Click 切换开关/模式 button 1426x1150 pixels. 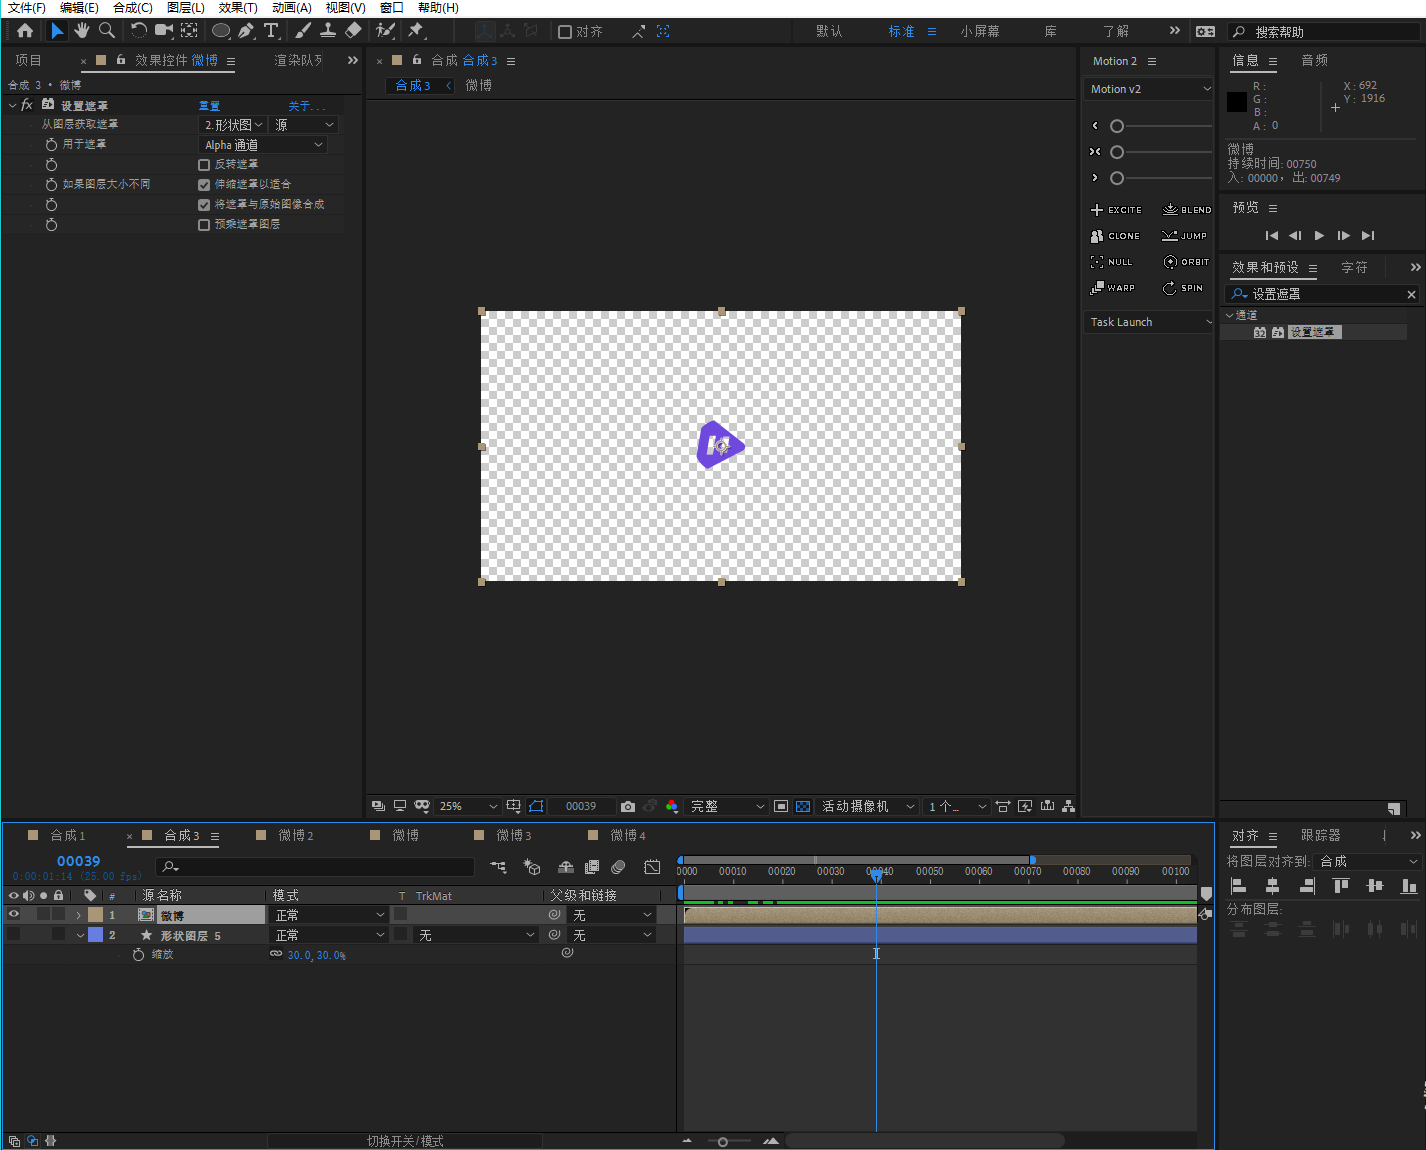coord(405,1141)
